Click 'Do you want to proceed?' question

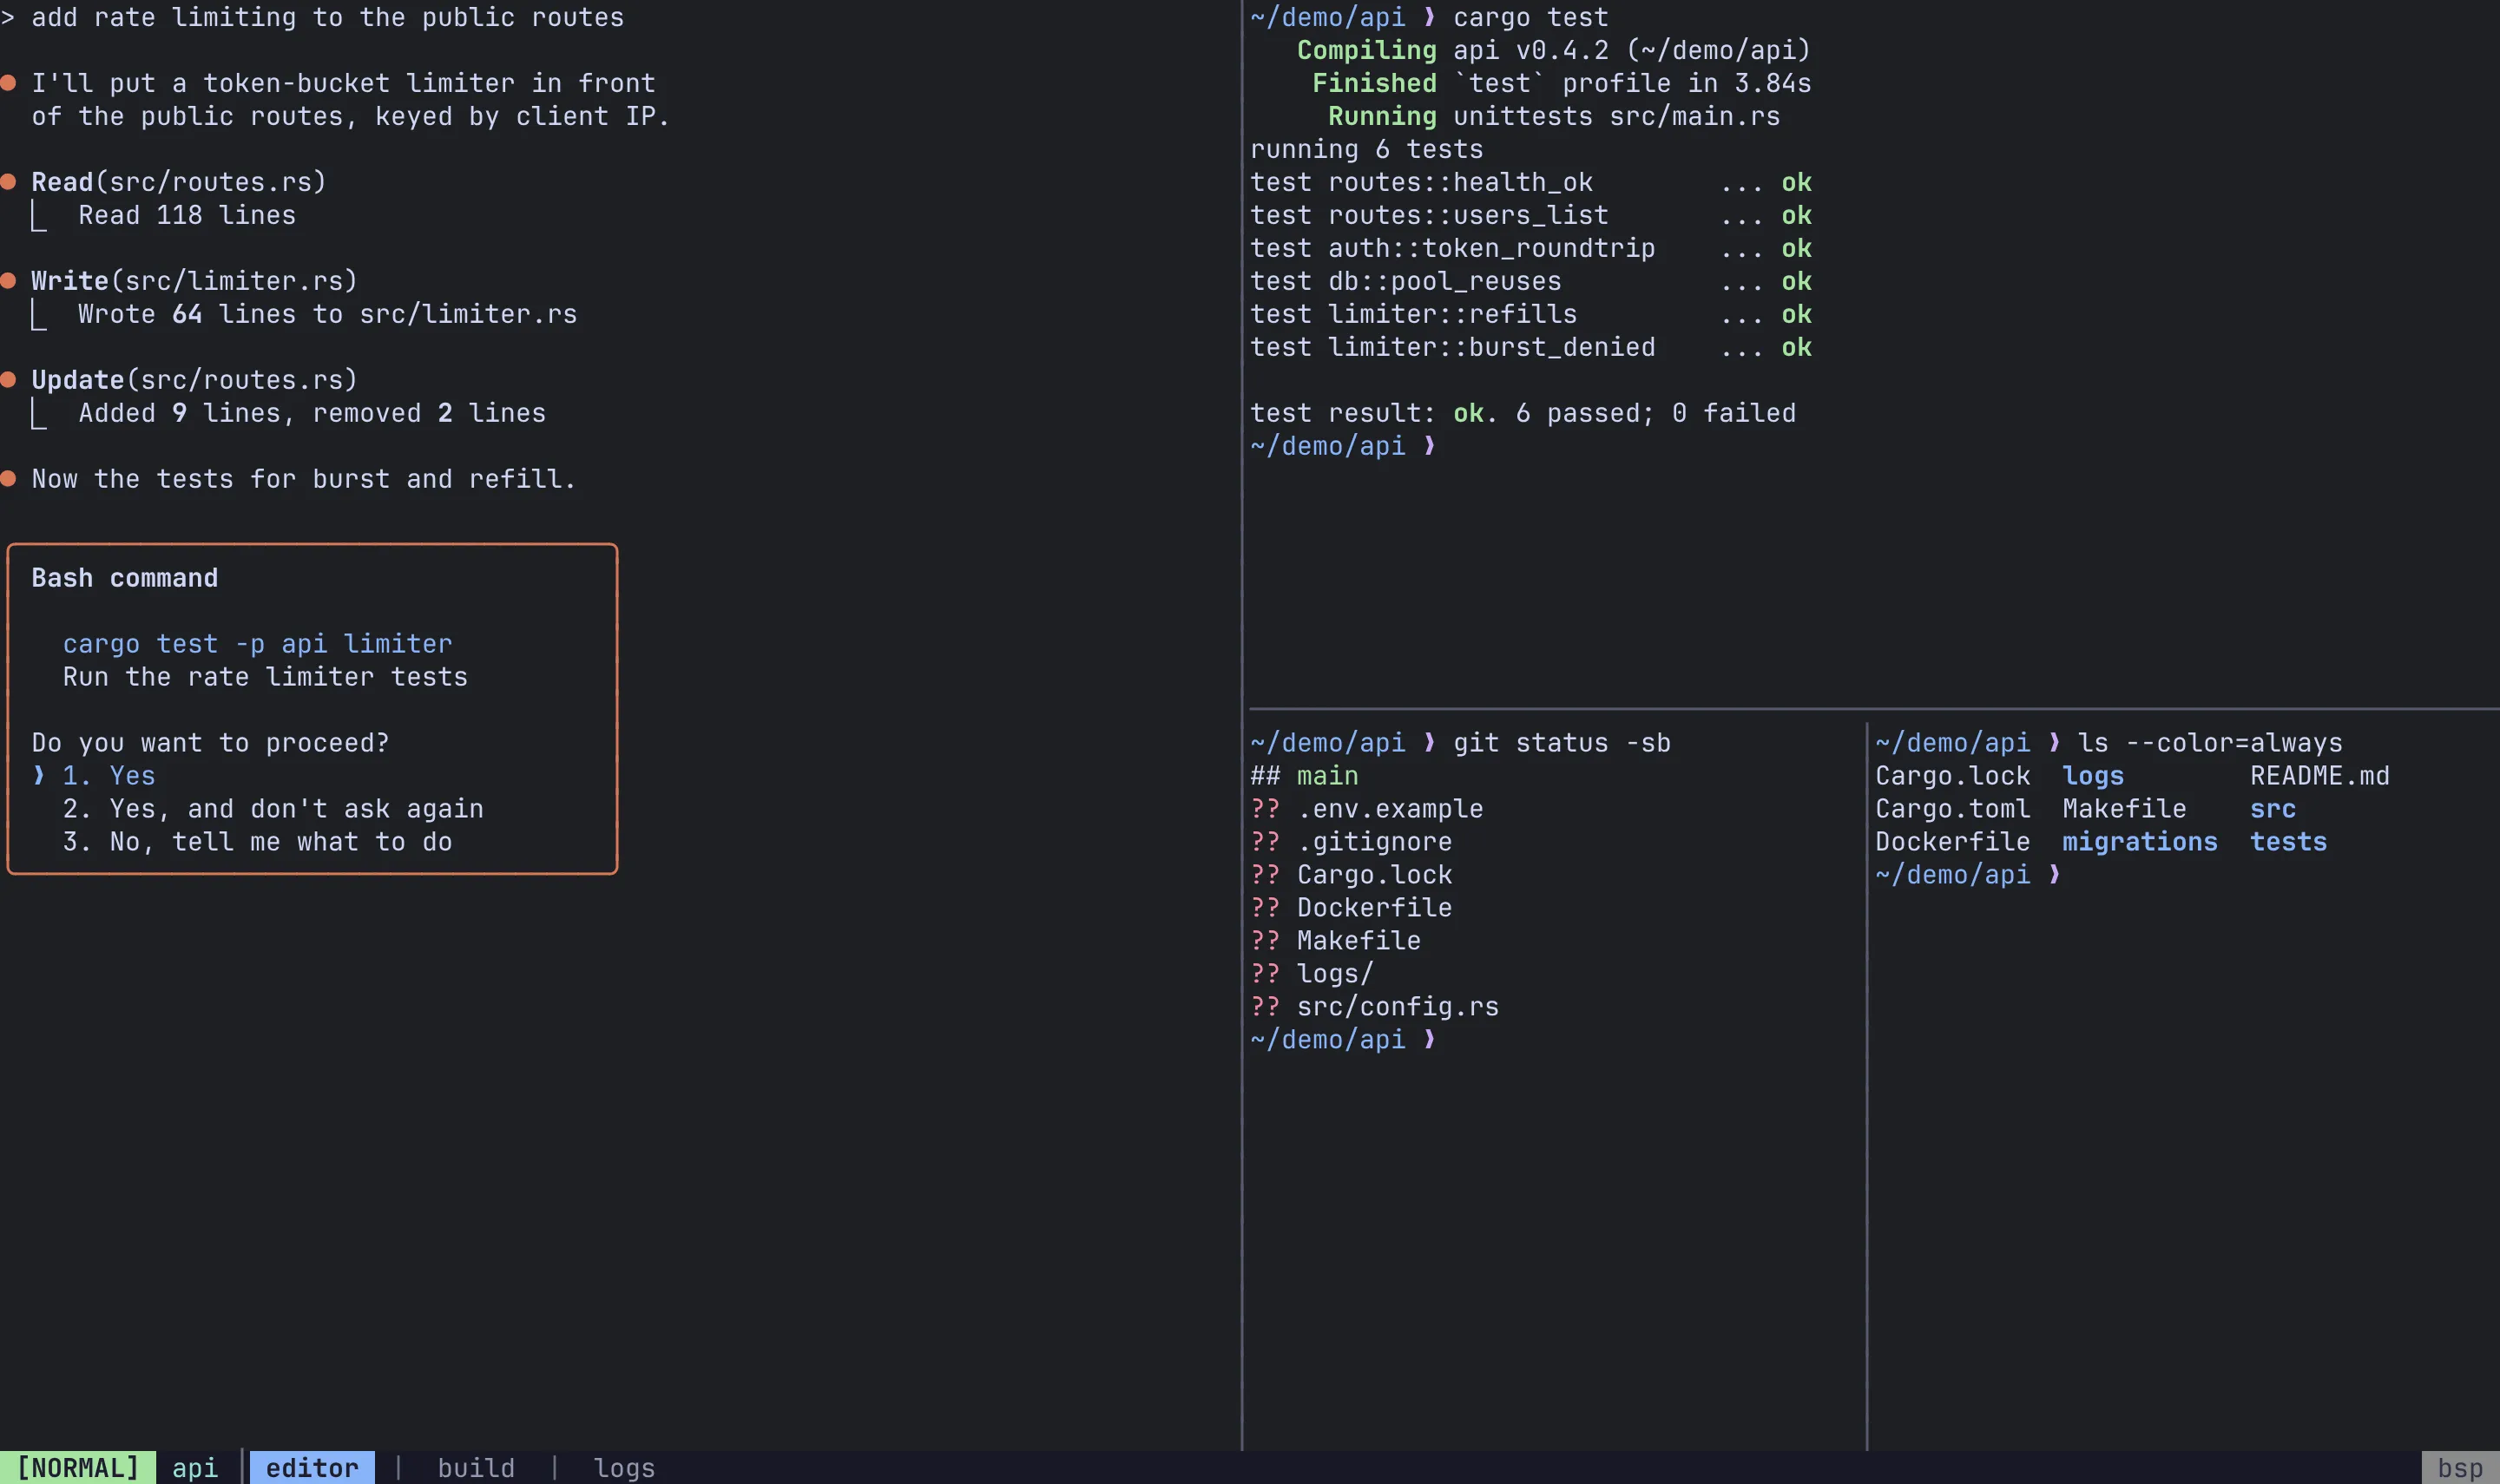tap(210, 743)
